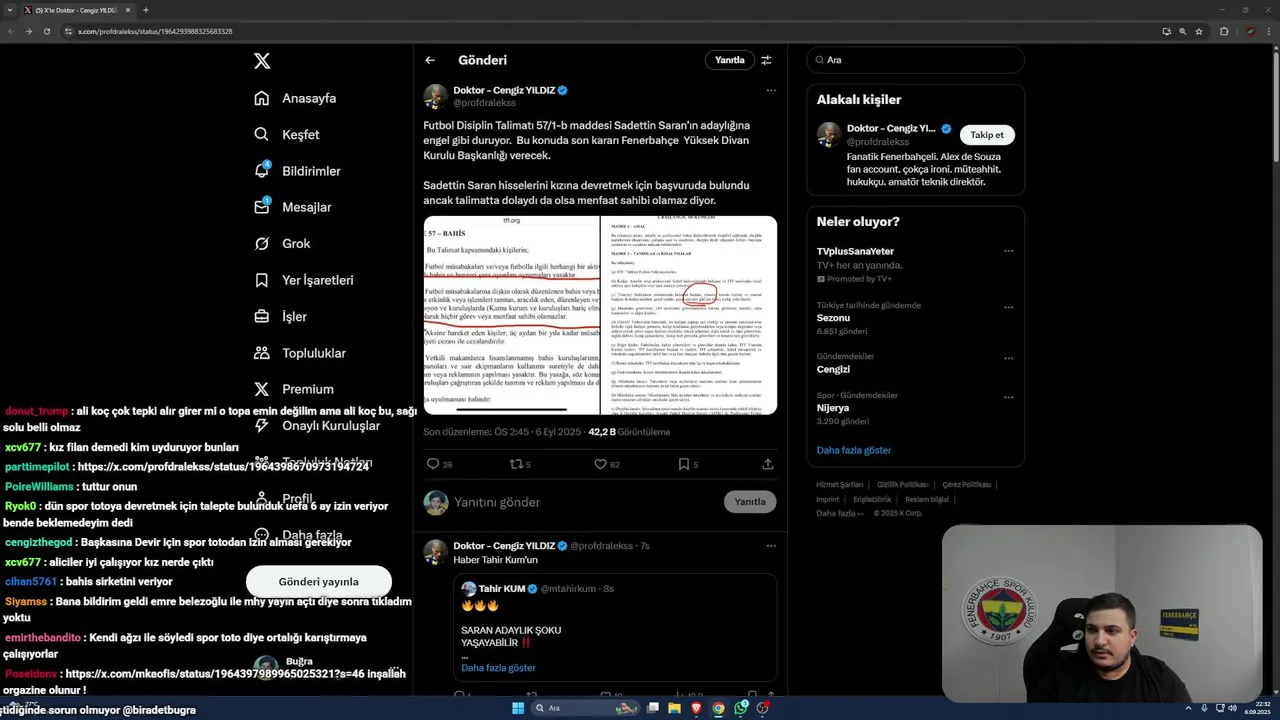The height and width of the screenshot is (720, 1280).
Task: Open Bildirimler notifications page
Action: (x=297, y=171)
